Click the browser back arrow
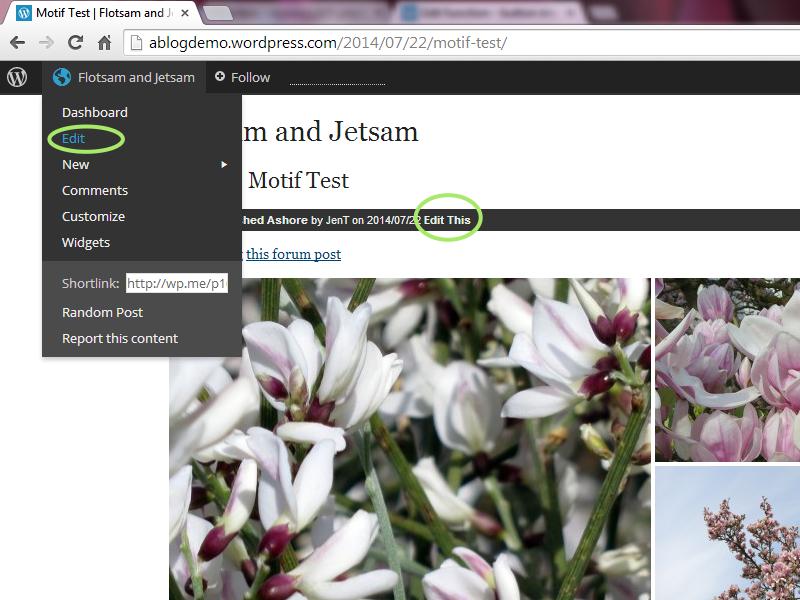The height and width of the screenshot is (600, 800). coord(17,43)
